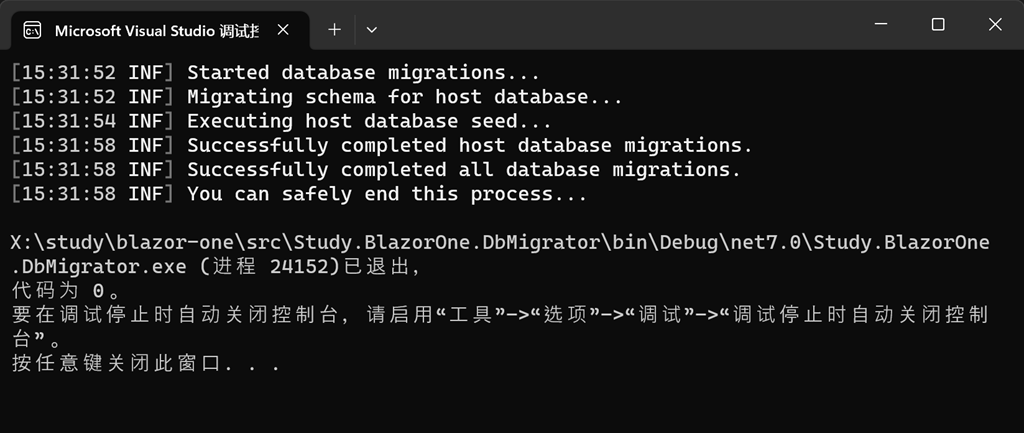Minimize the terminal window

pos(879,25)
